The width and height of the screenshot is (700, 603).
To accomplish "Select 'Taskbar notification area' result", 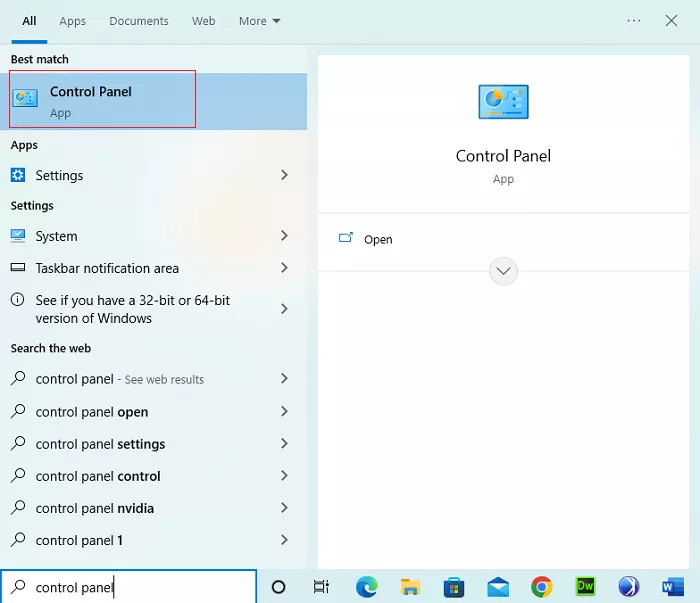I will [153, 268].
